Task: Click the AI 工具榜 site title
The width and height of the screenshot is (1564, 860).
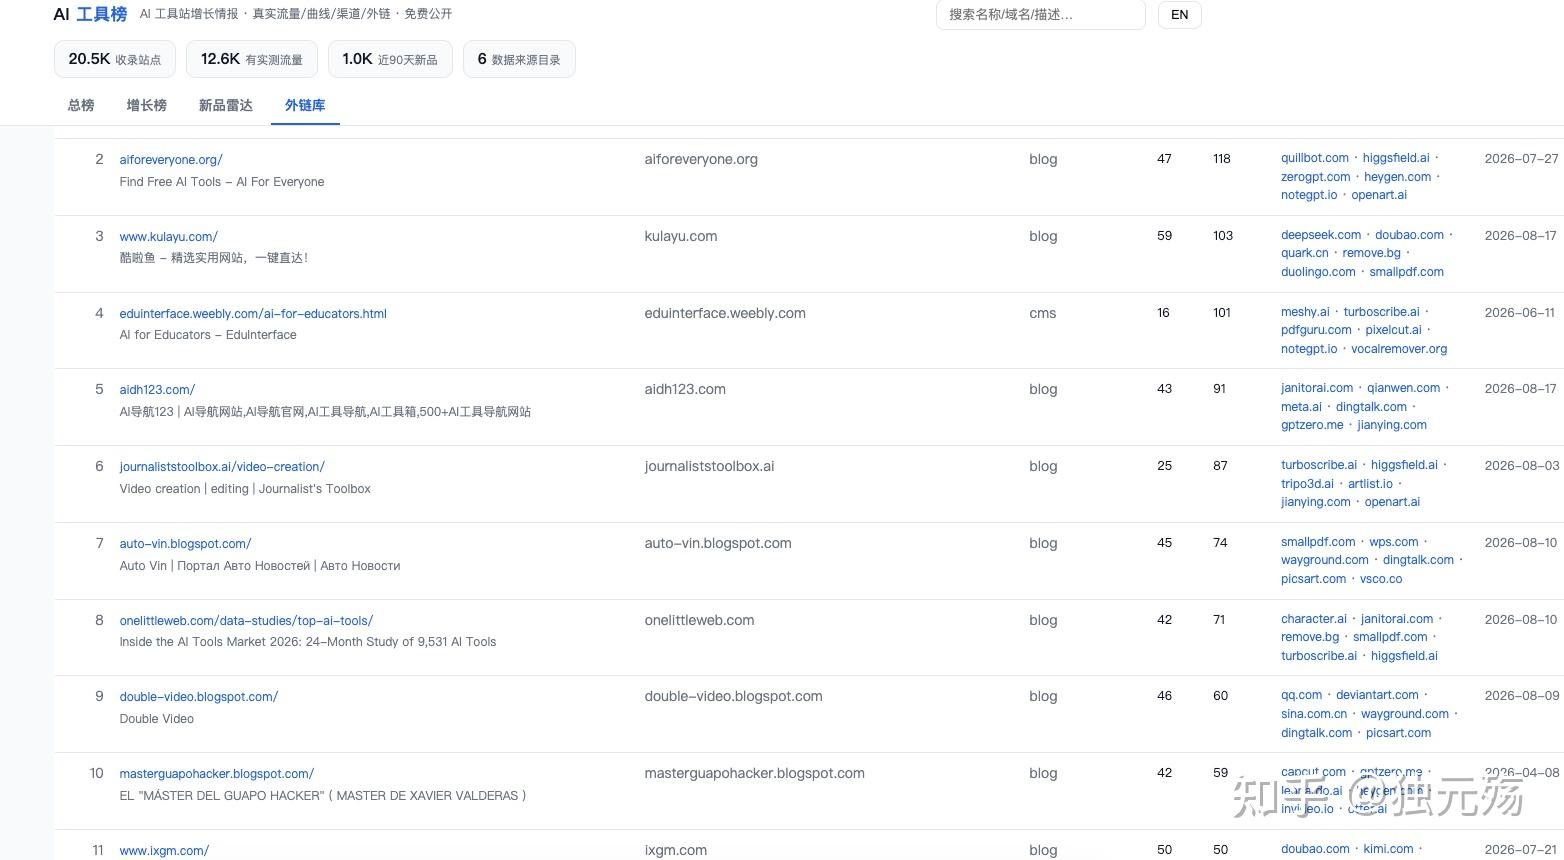Action: [x=90, y=14]
